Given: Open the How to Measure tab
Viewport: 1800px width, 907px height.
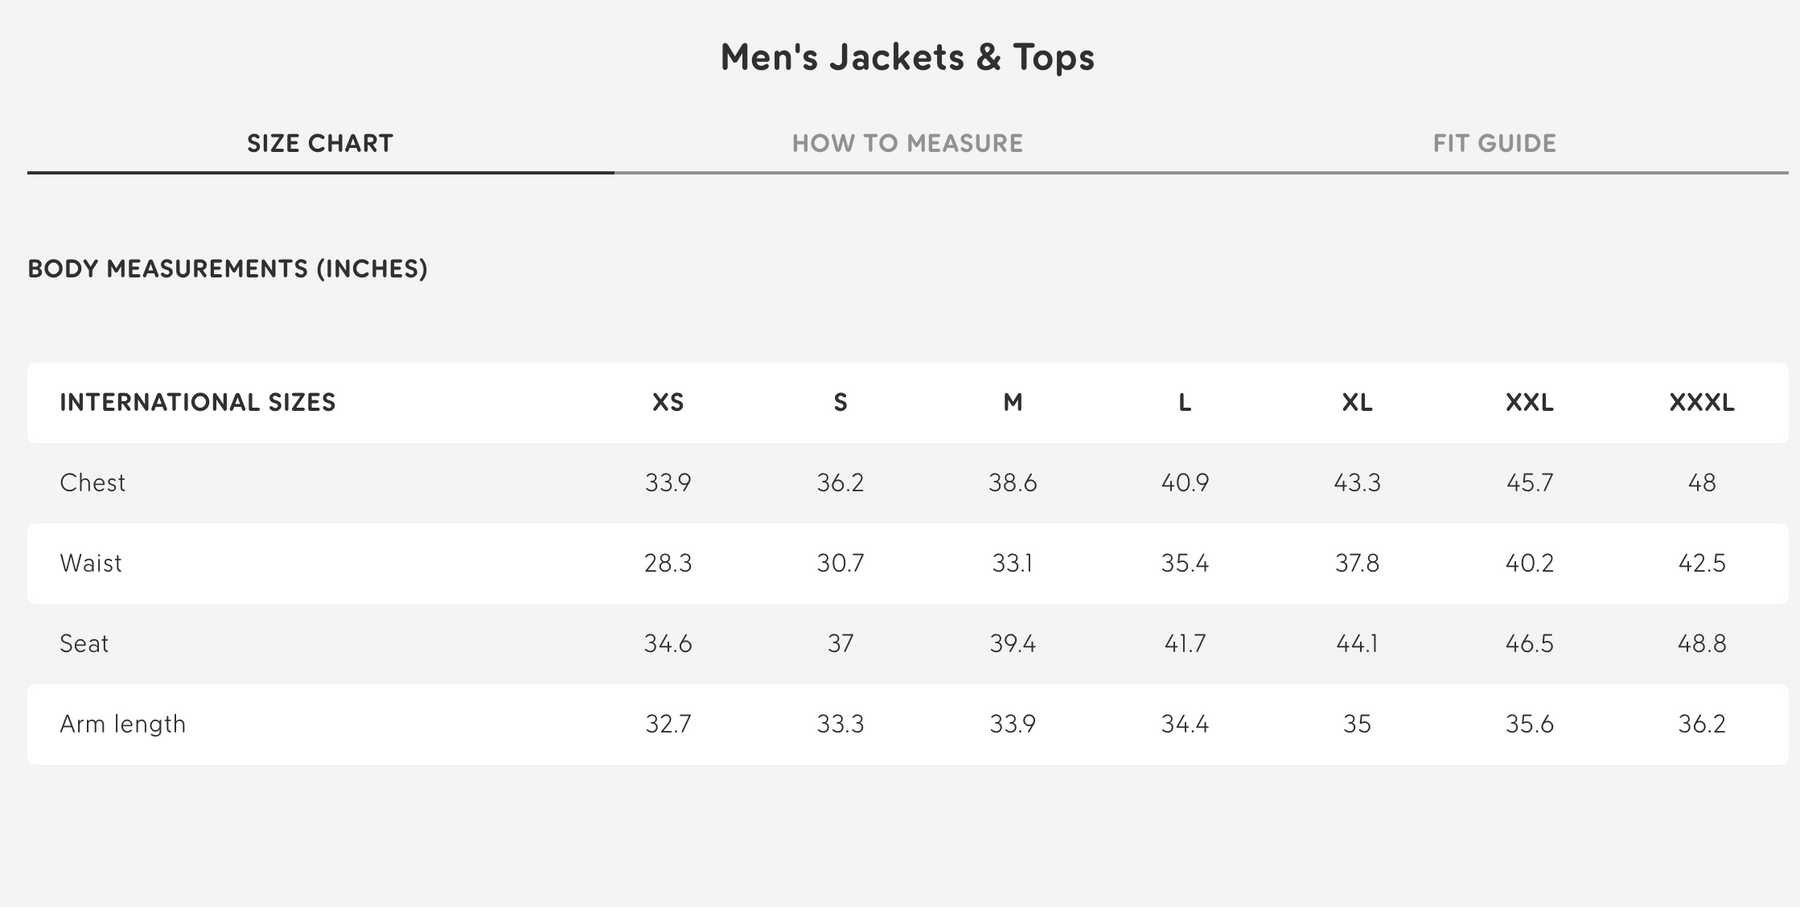Looking at the screenshot, I should [907, 144].
